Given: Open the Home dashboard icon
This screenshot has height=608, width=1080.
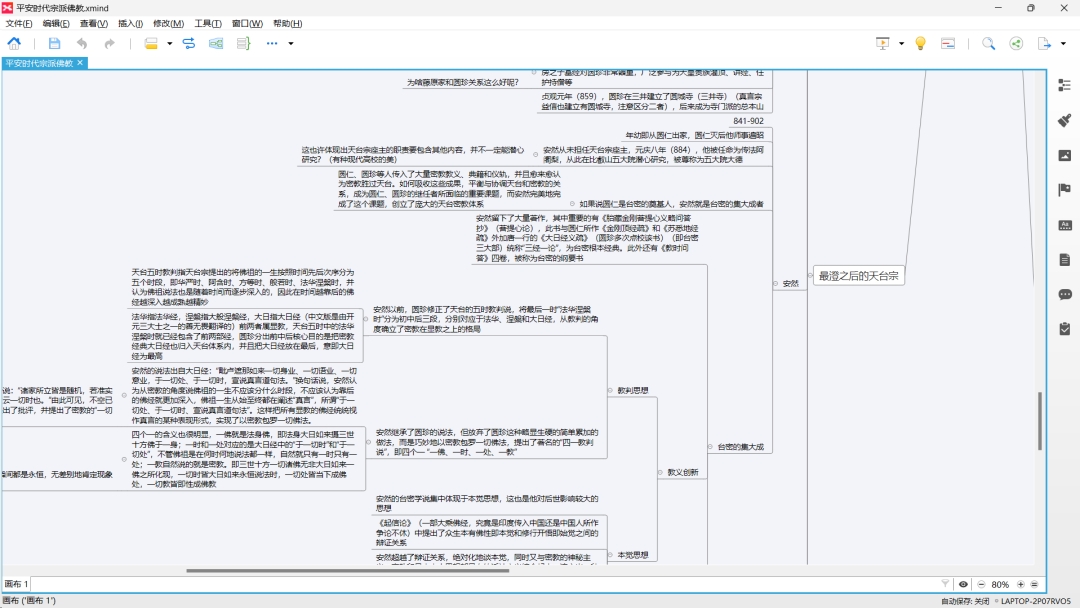Looking at the screenshot, I should tap(14, 43).
